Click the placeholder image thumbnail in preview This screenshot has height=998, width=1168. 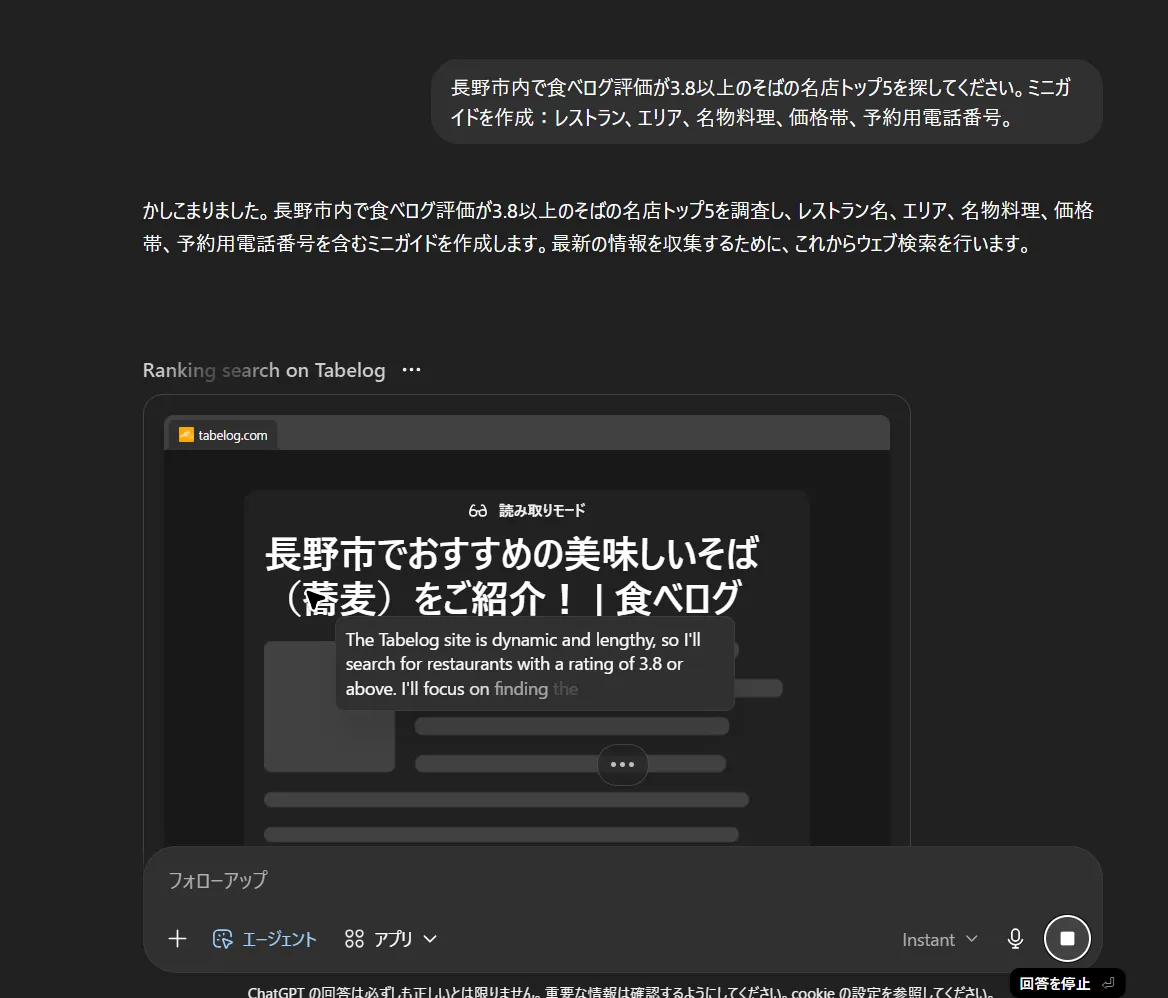tap(329, 706)
